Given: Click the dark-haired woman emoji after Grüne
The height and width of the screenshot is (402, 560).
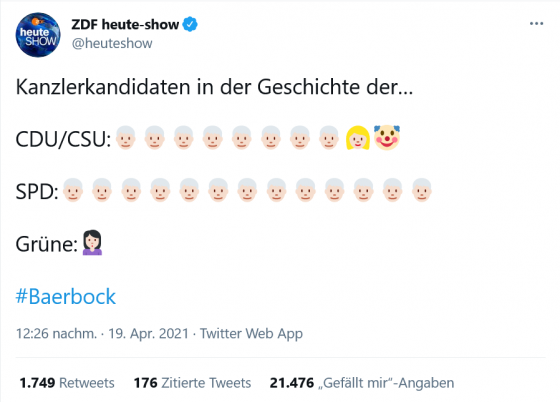Looking at the screenshot, I should pos(92,243).
